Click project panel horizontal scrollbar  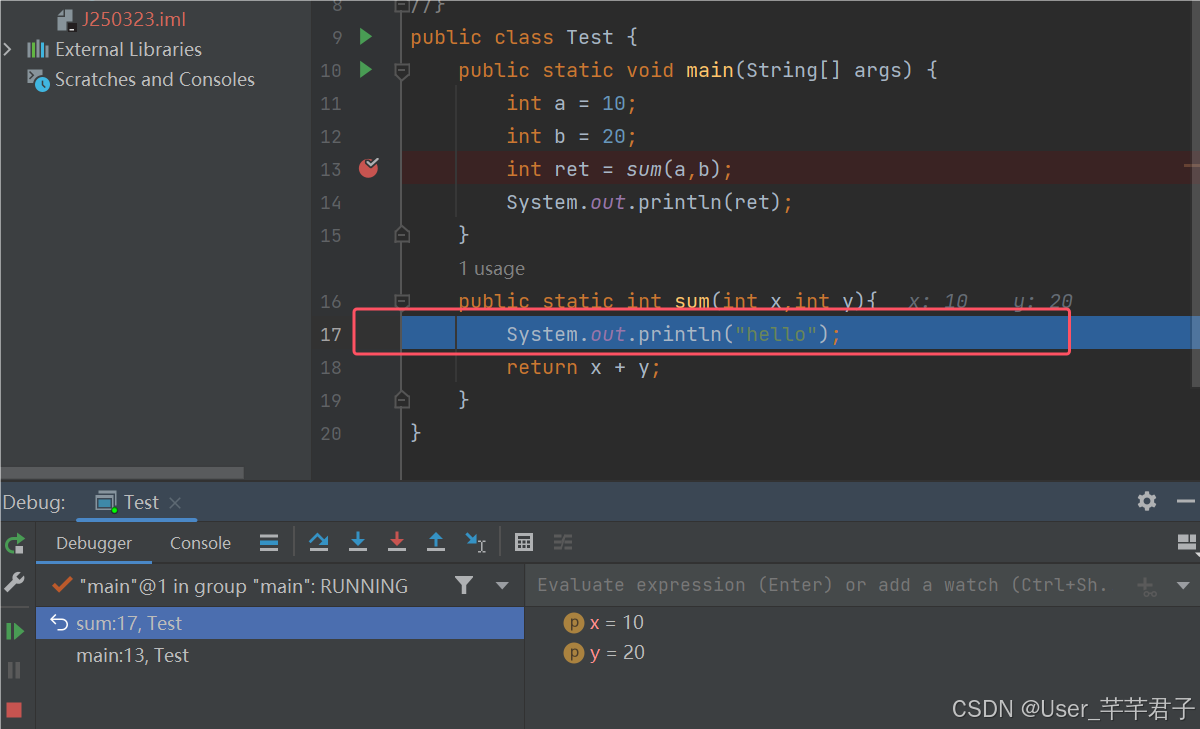(x=122, y=472)
